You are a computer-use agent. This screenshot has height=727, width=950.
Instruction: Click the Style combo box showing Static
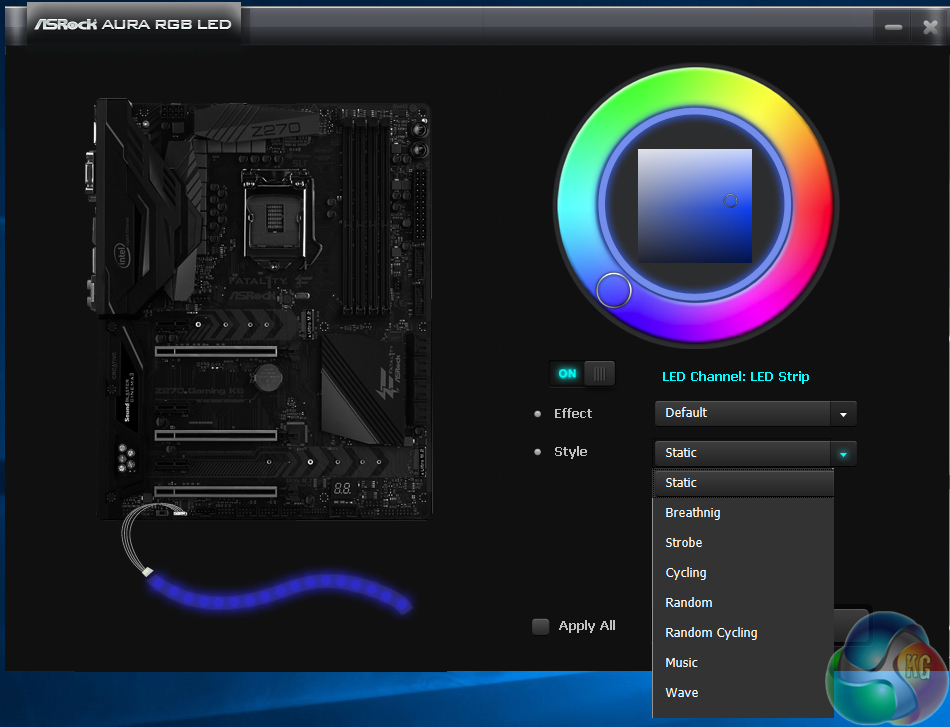(755, 453)
